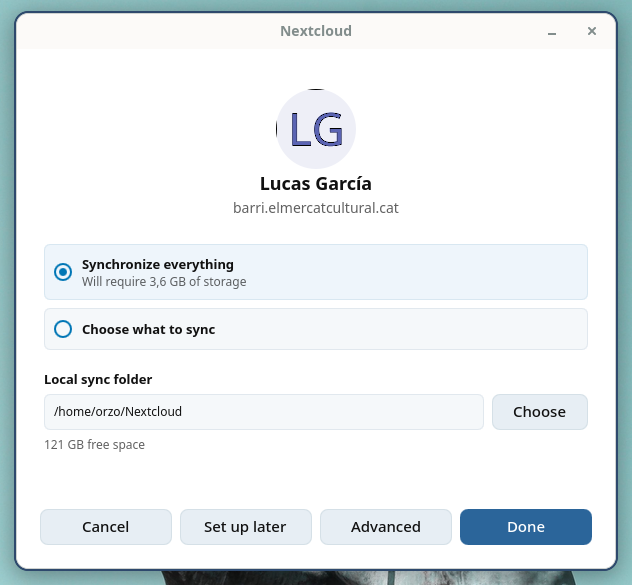Click the Set up later button
Screen dimensions: 632x585
pyautogui.click(x=245, y=527)
